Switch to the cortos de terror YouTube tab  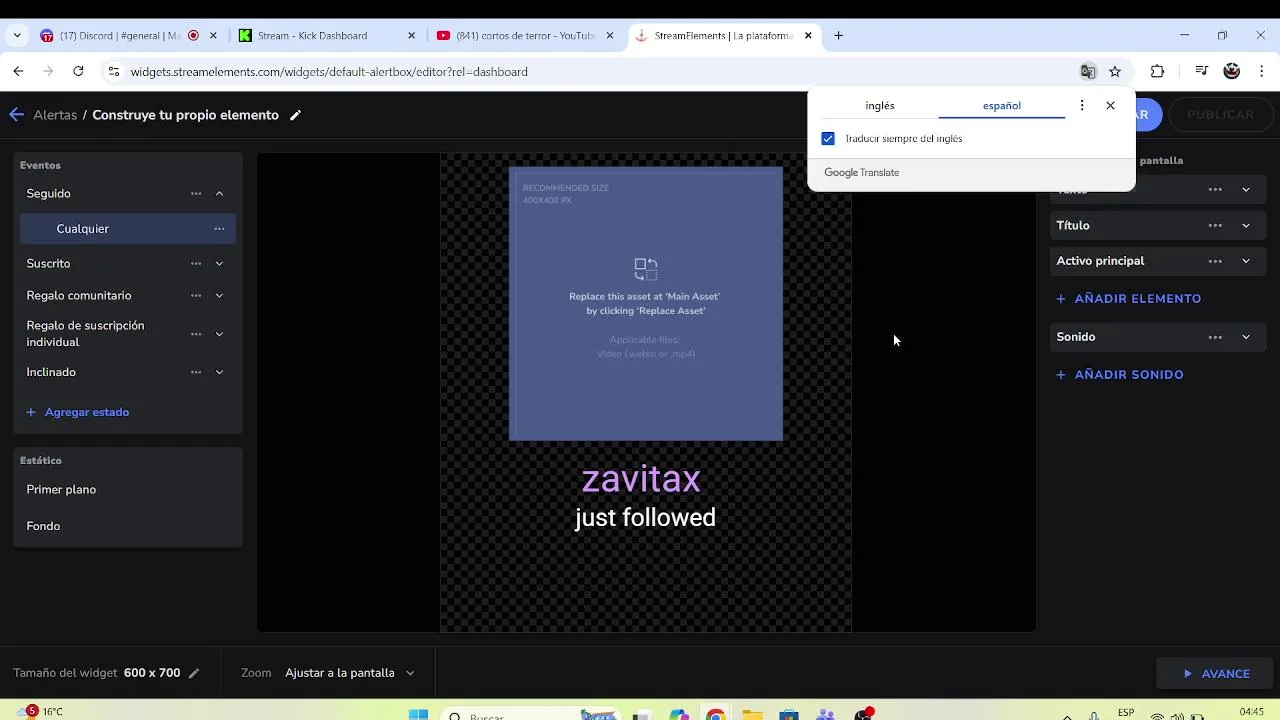(x=525, y=36)
